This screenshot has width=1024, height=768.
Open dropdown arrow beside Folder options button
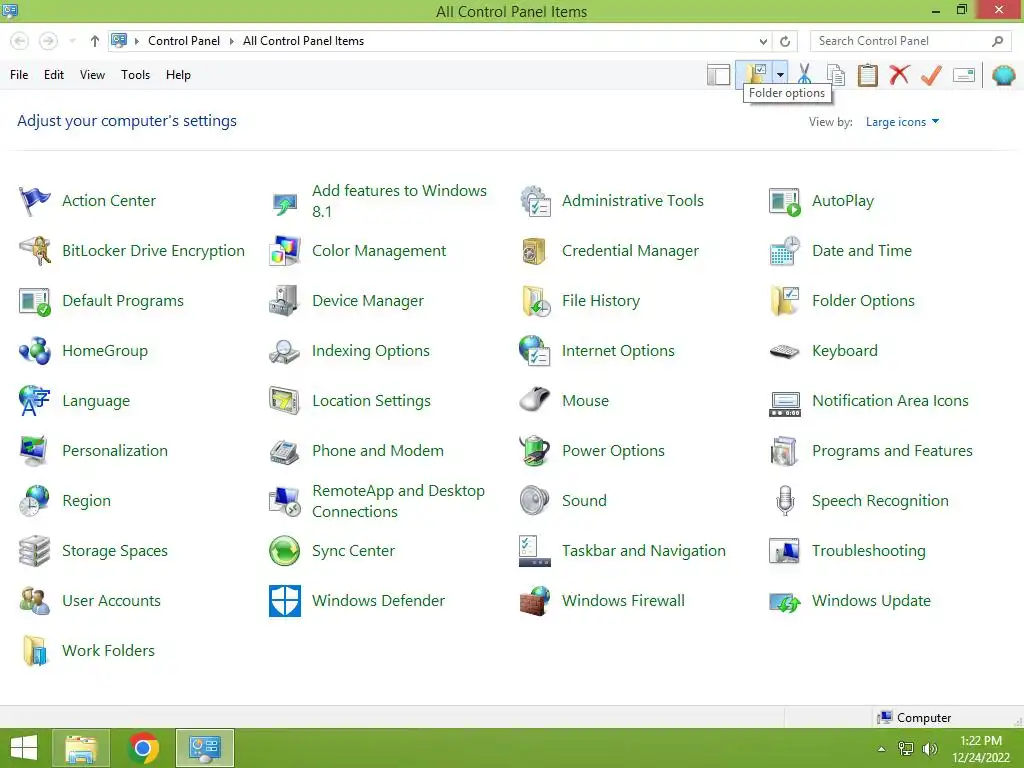(780, 74)
